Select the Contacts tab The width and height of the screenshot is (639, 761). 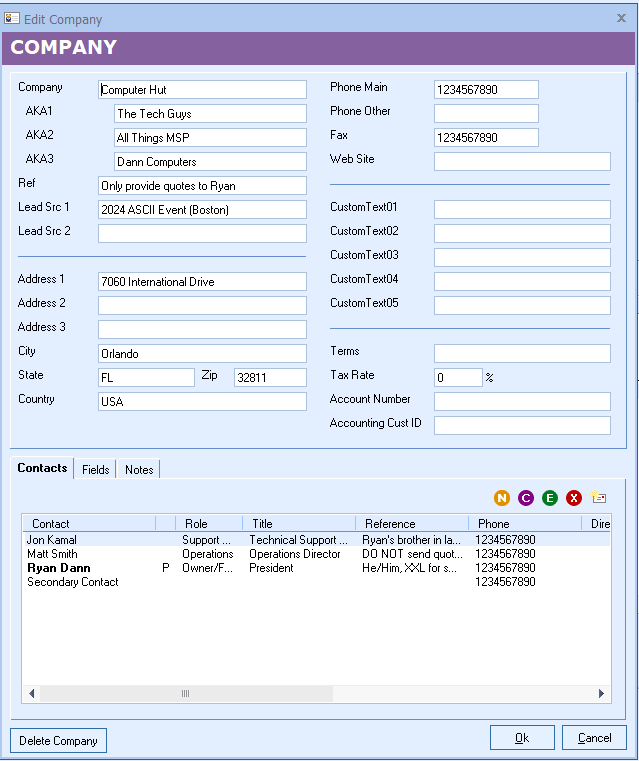click(42, 468)
